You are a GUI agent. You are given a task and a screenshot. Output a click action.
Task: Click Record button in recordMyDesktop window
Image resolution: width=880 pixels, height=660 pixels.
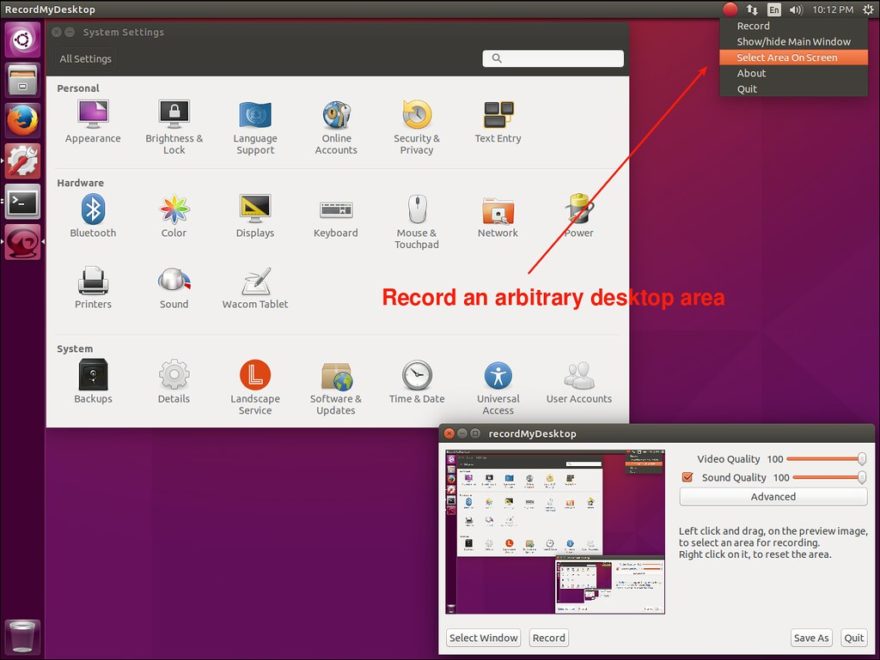pyautogui.click(x=549, y=638)
